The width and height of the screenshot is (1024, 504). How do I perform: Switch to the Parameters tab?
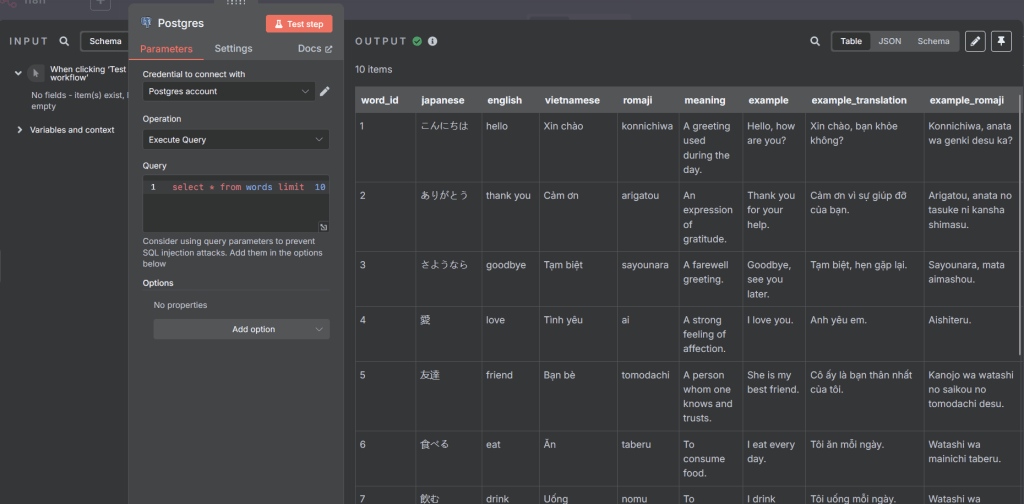(167, 49)
